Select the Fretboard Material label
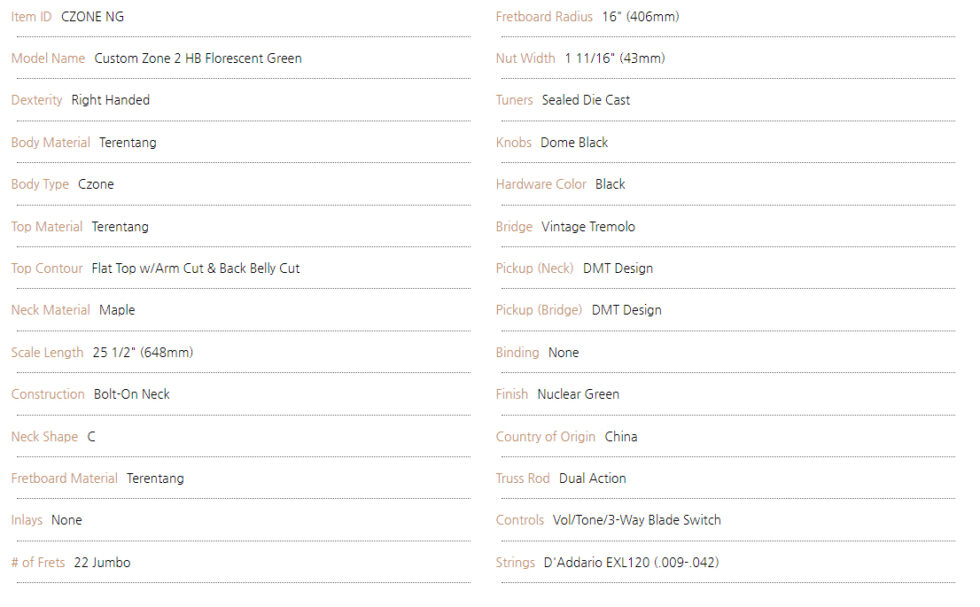 [x=64, y=478]
